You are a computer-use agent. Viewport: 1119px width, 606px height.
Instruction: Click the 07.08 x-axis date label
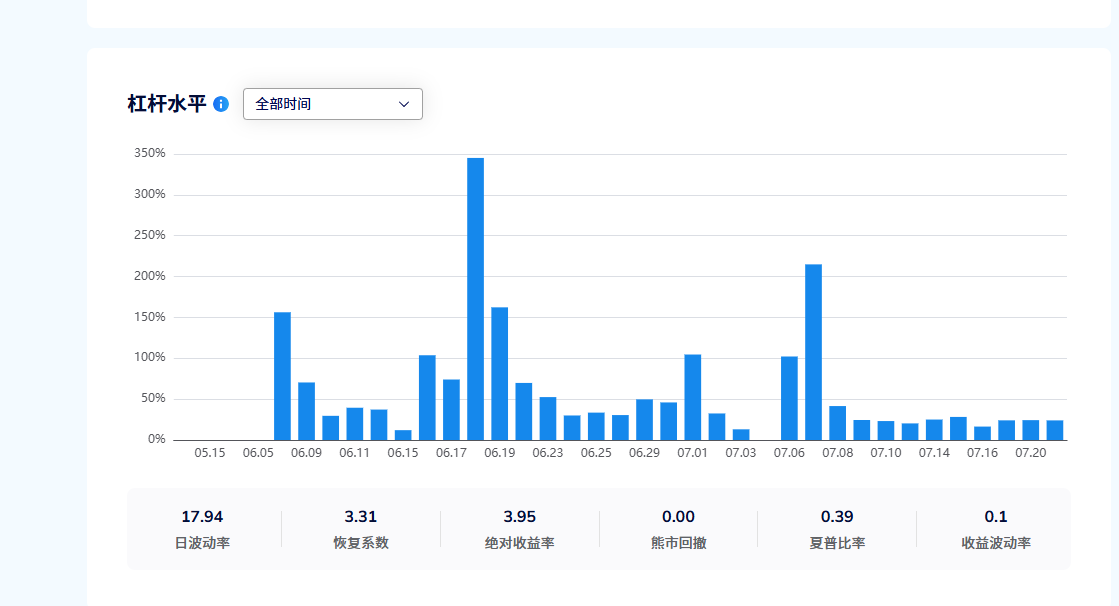point(837,453)
